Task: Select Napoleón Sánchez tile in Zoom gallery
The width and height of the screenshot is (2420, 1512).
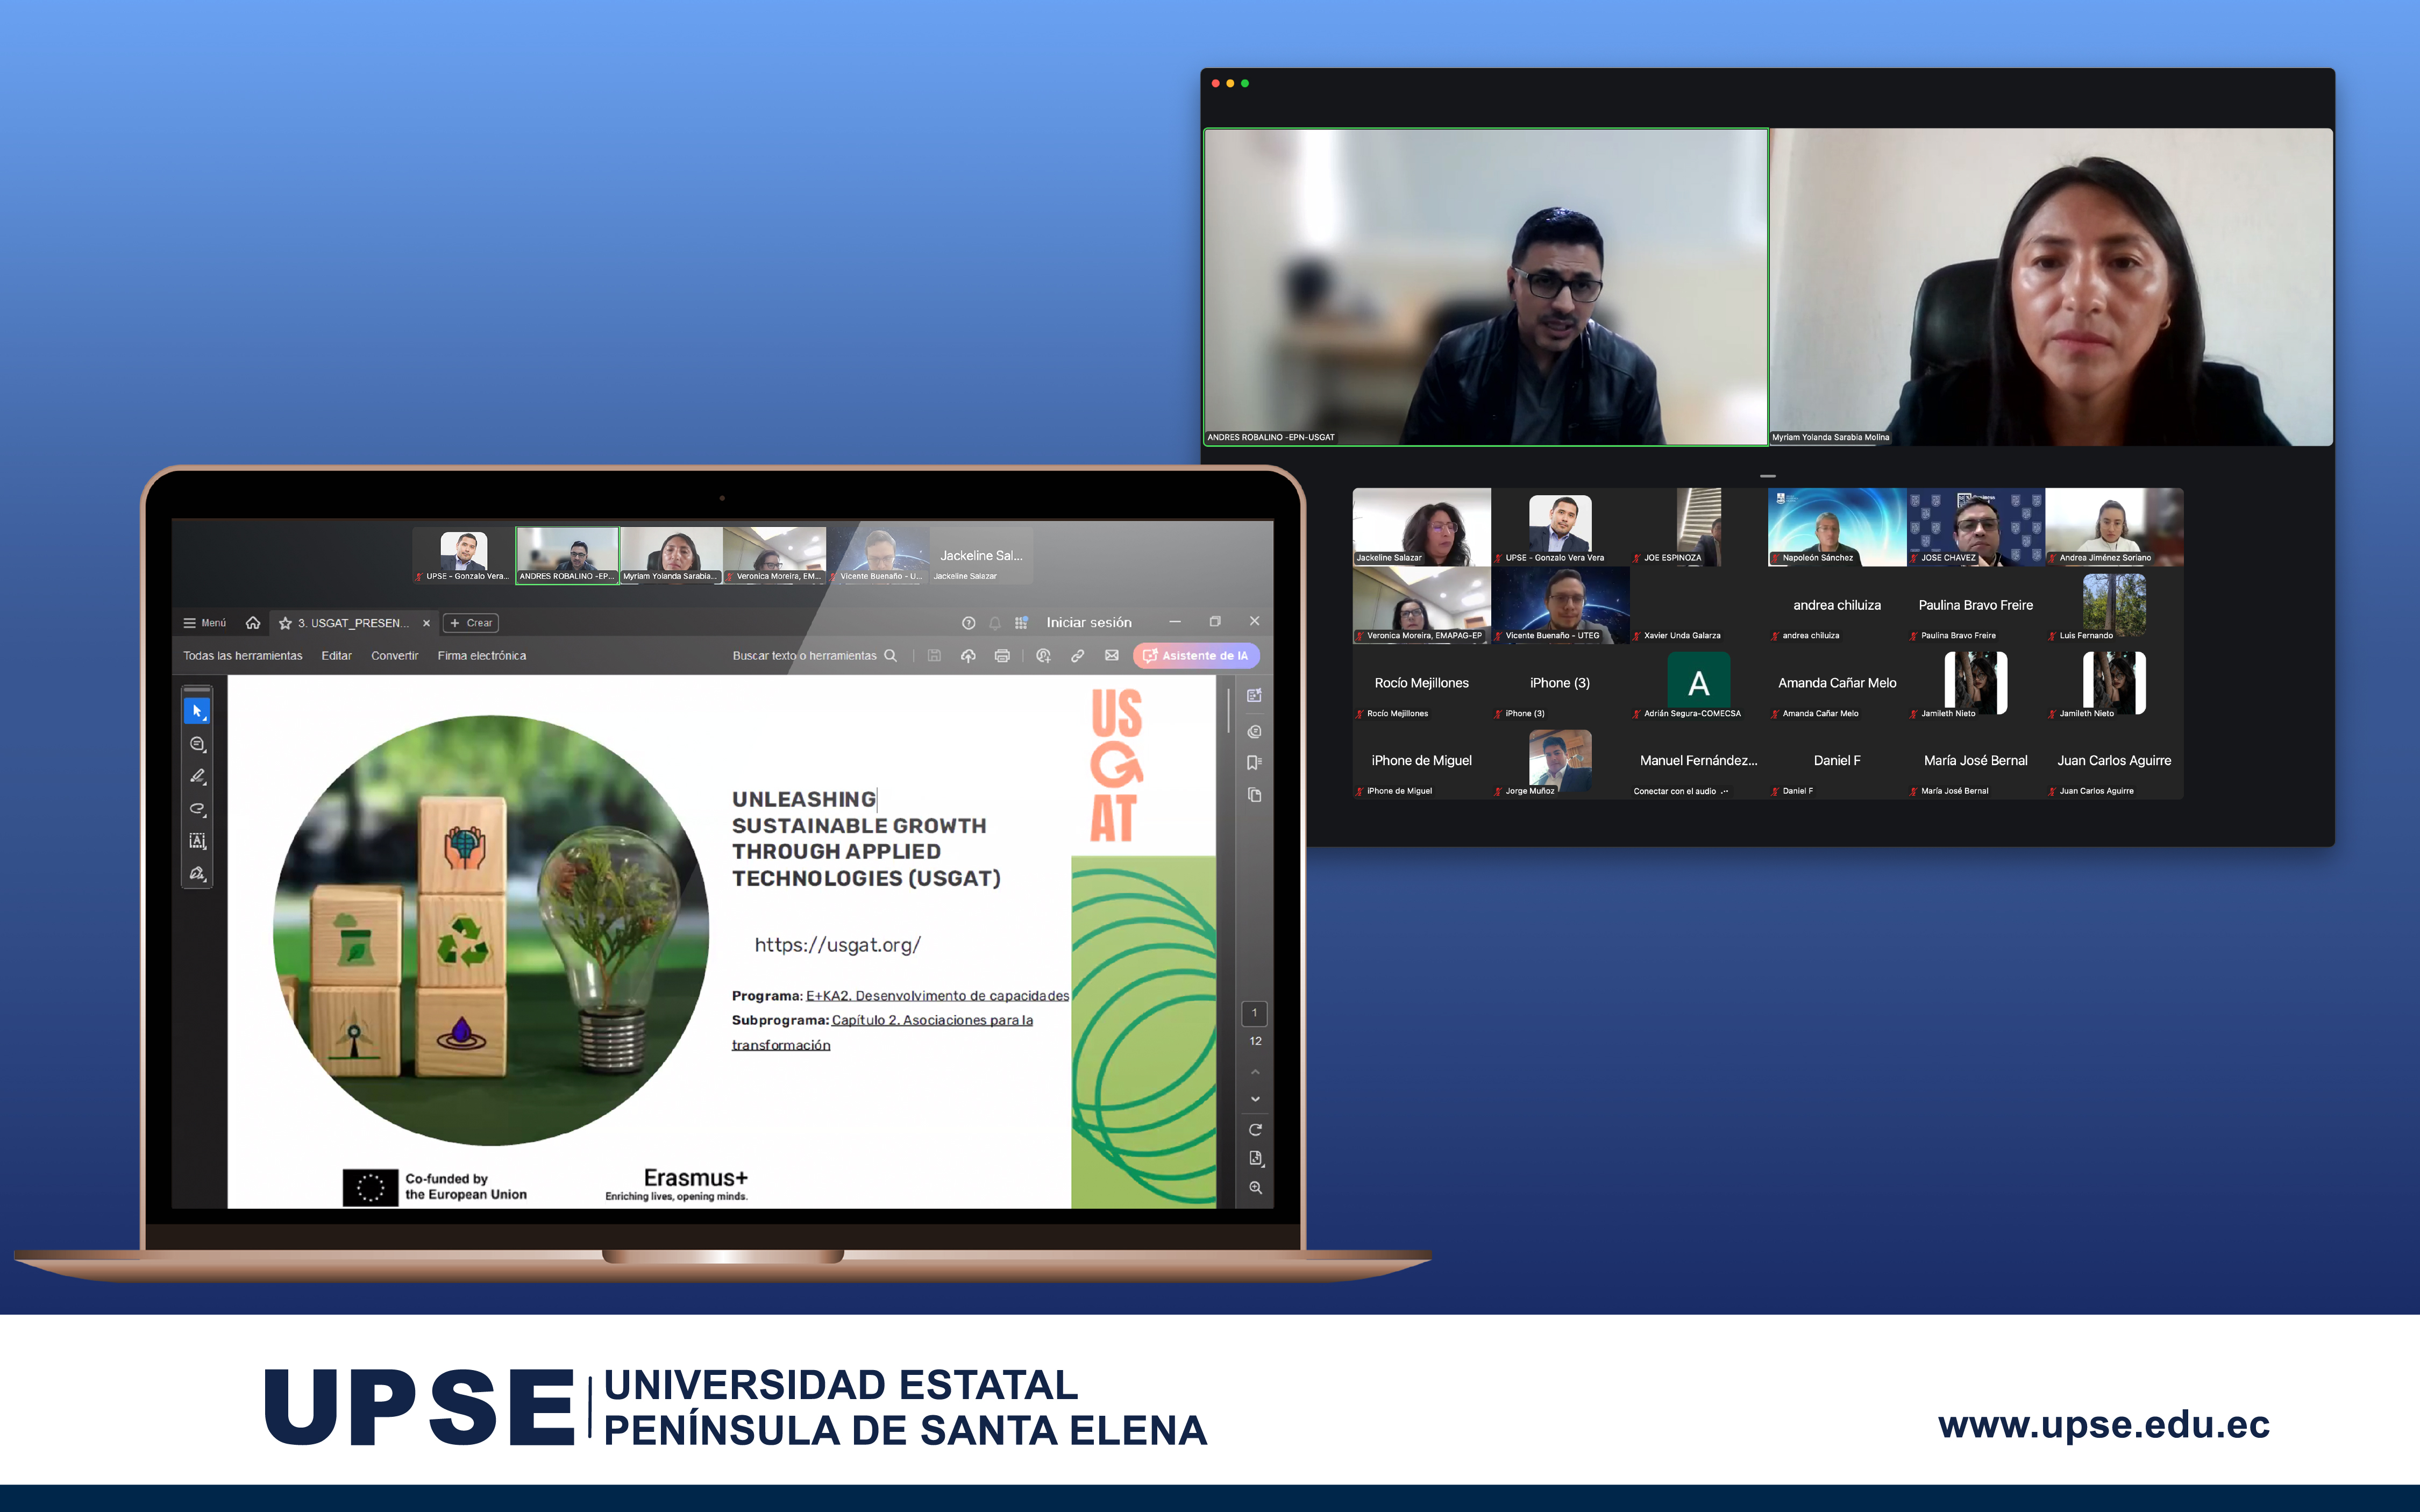Action: click(1836, 527)
